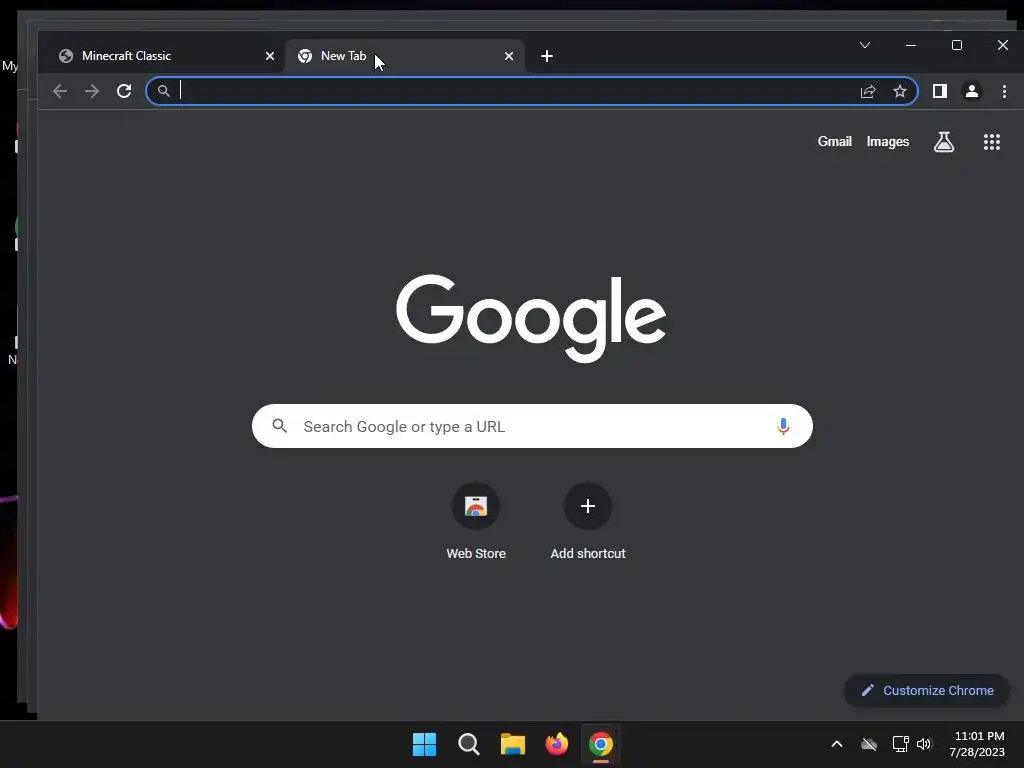Click the OneDrive cloud tray icon

point(869,744)
